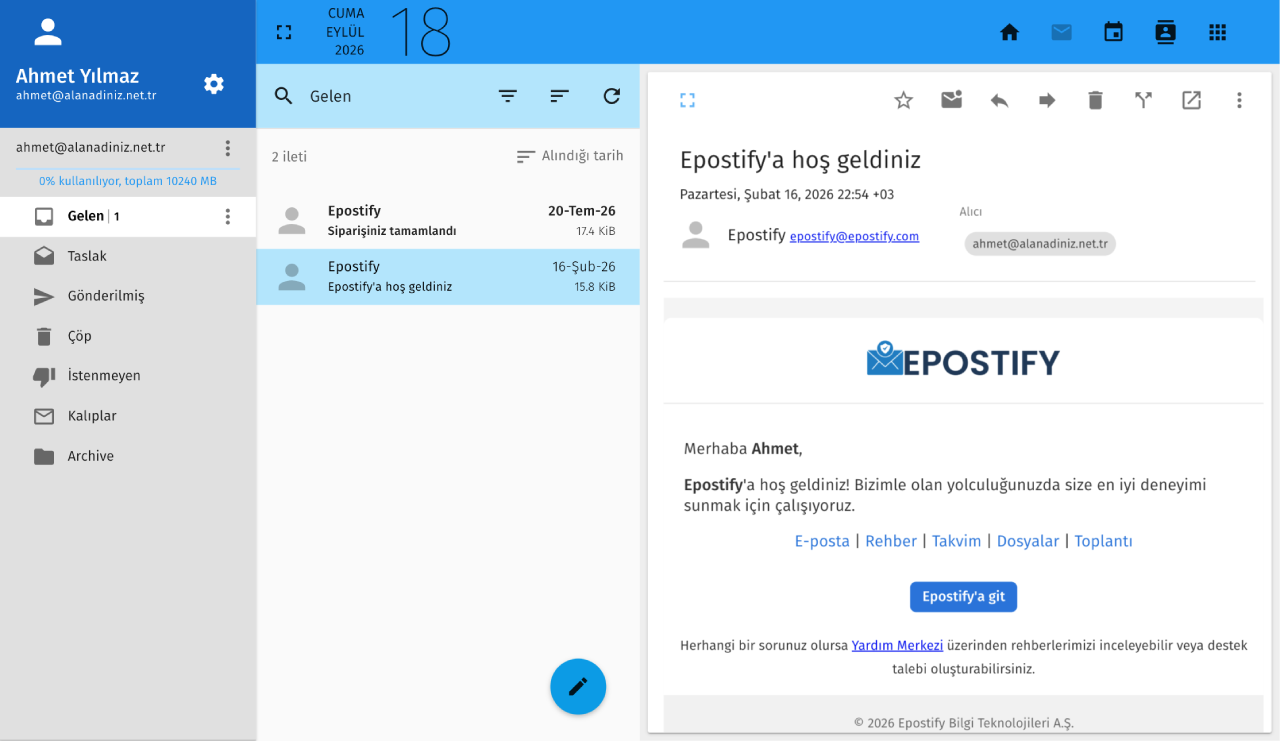Select the Epostify'a hoş geldiniz message row

tap(448, 277)
